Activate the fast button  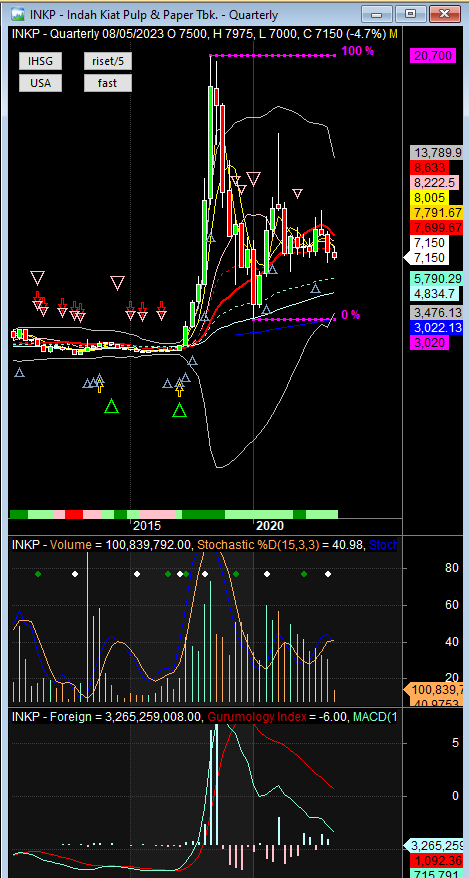click(x=107, y=83)
